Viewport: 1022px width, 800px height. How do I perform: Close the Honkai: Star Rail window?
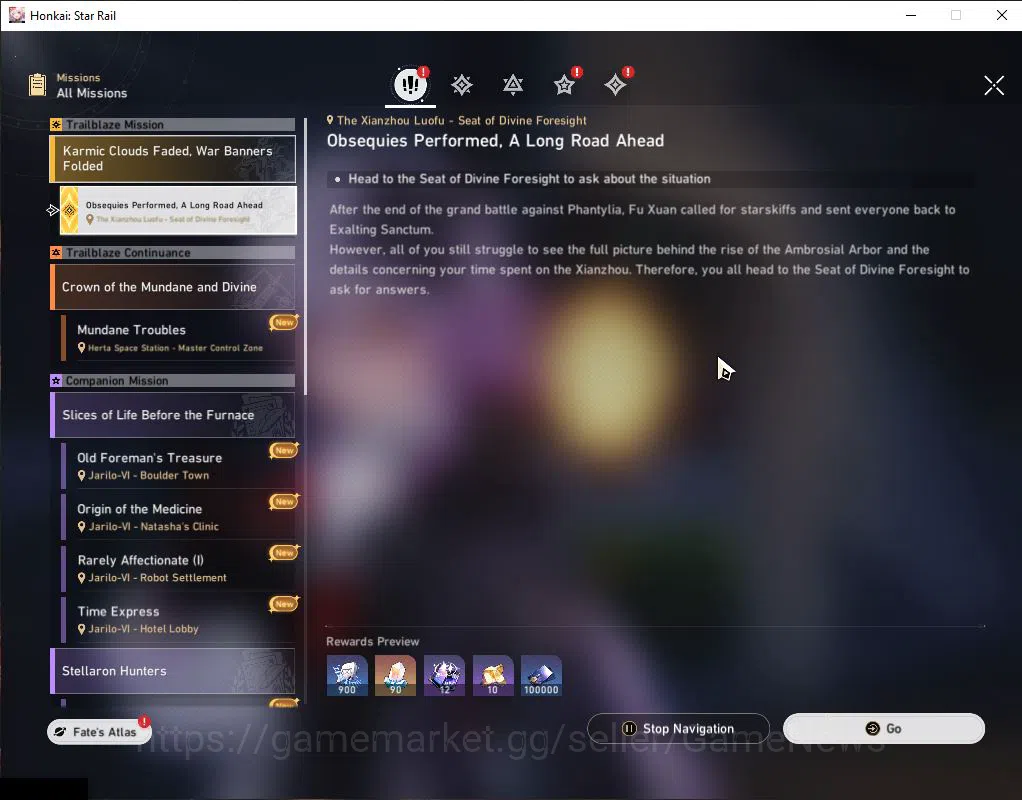tap(1002, 15)
